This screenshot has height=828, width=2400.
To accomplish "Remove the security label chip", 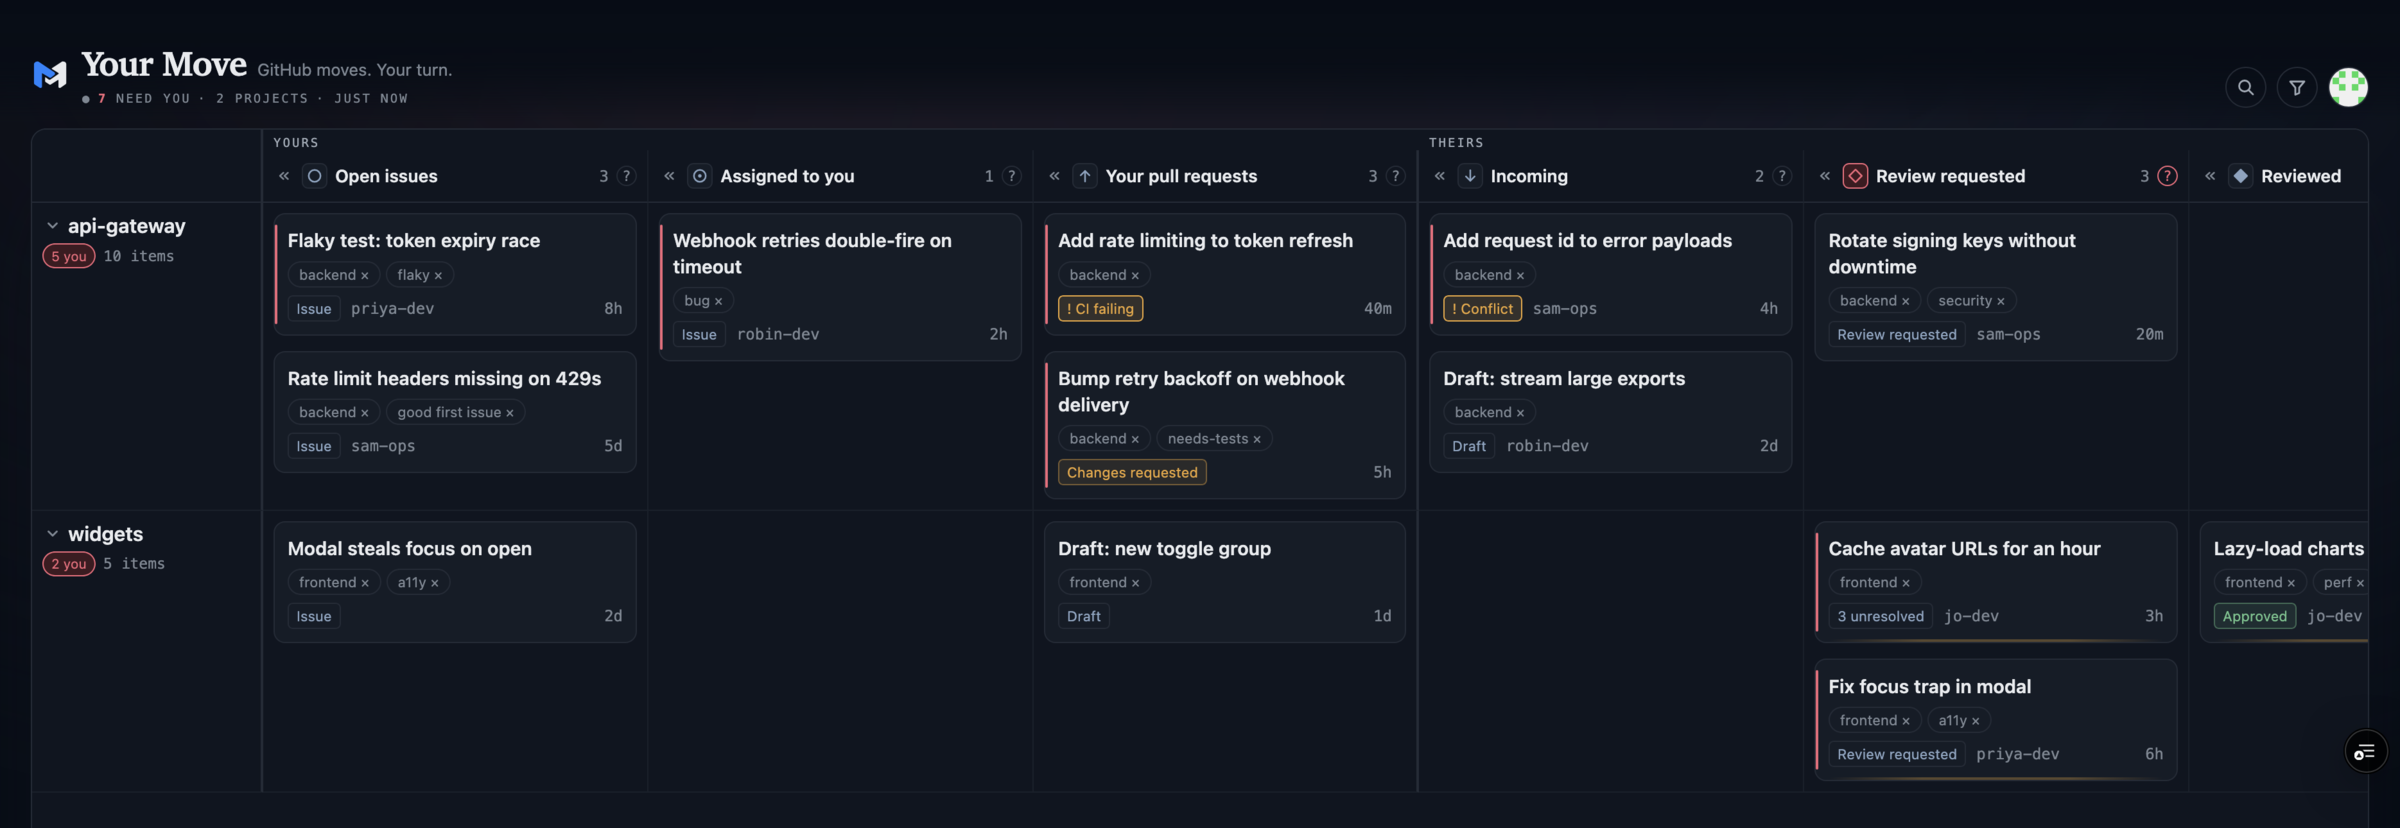I will [2000, 301].
